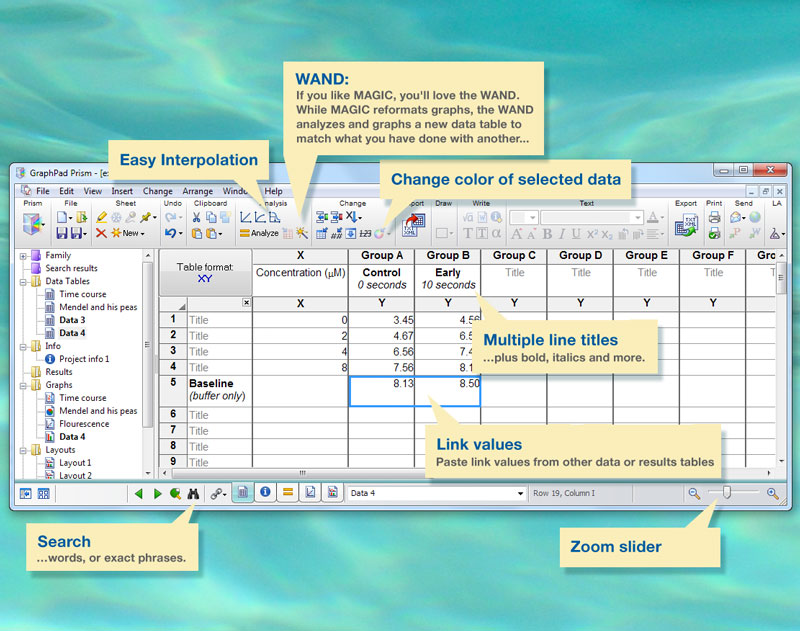
Task: Click the zoom-out magnifier icon
Action: (x=694, y=493)
